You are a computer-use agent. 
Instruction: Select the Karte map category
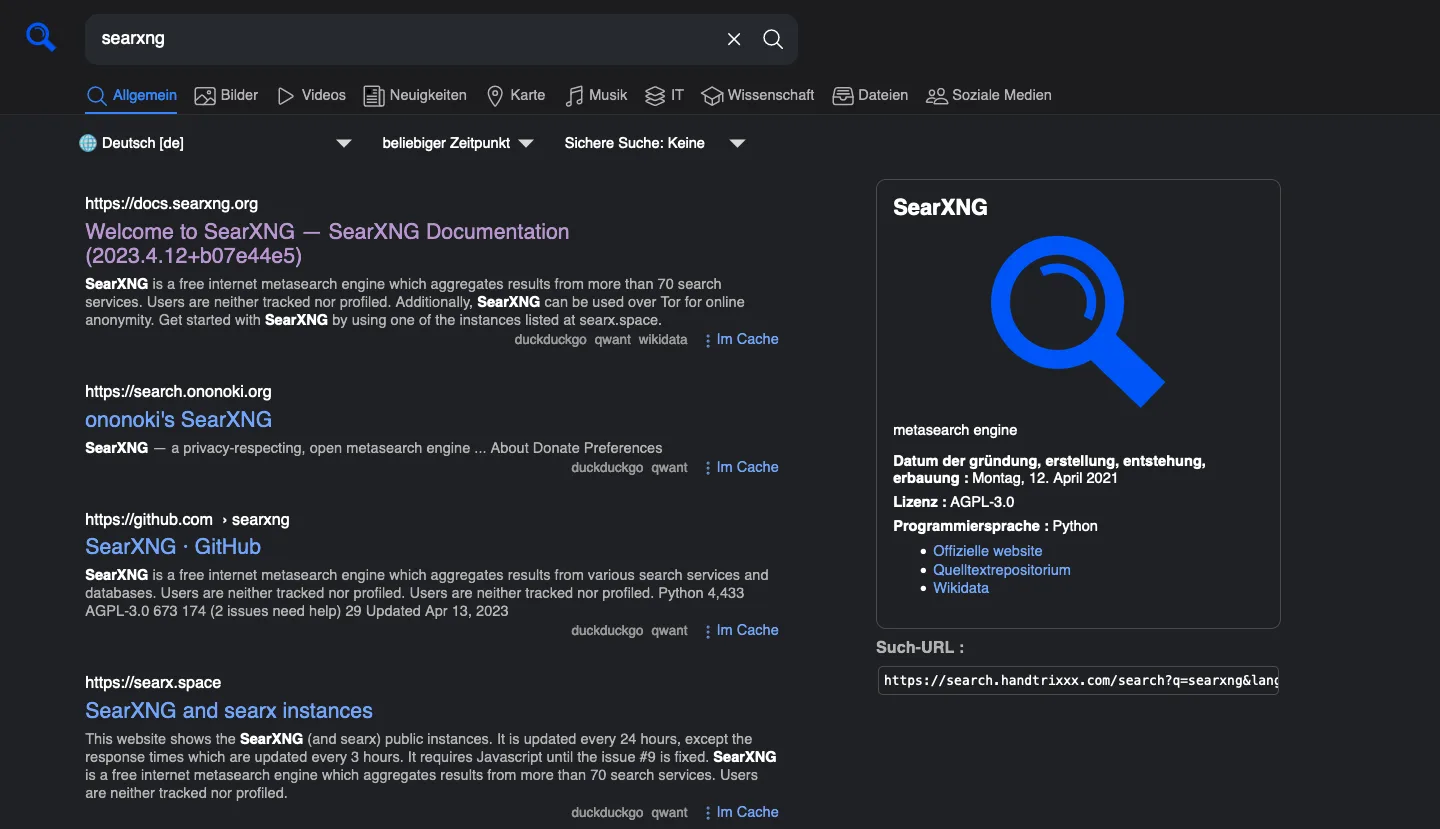[516, 95]
